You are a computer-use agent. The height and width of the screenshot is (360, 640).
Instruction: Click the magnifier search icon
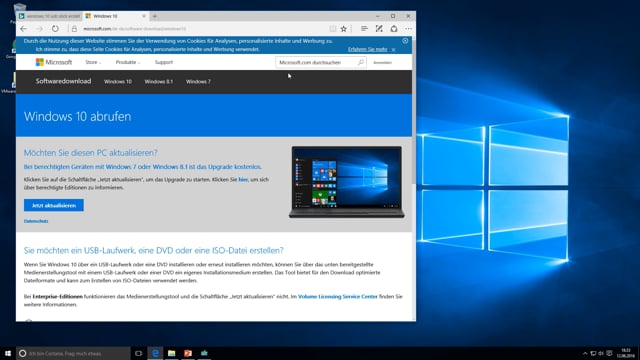pyautogui.click(x=361, y=62)
